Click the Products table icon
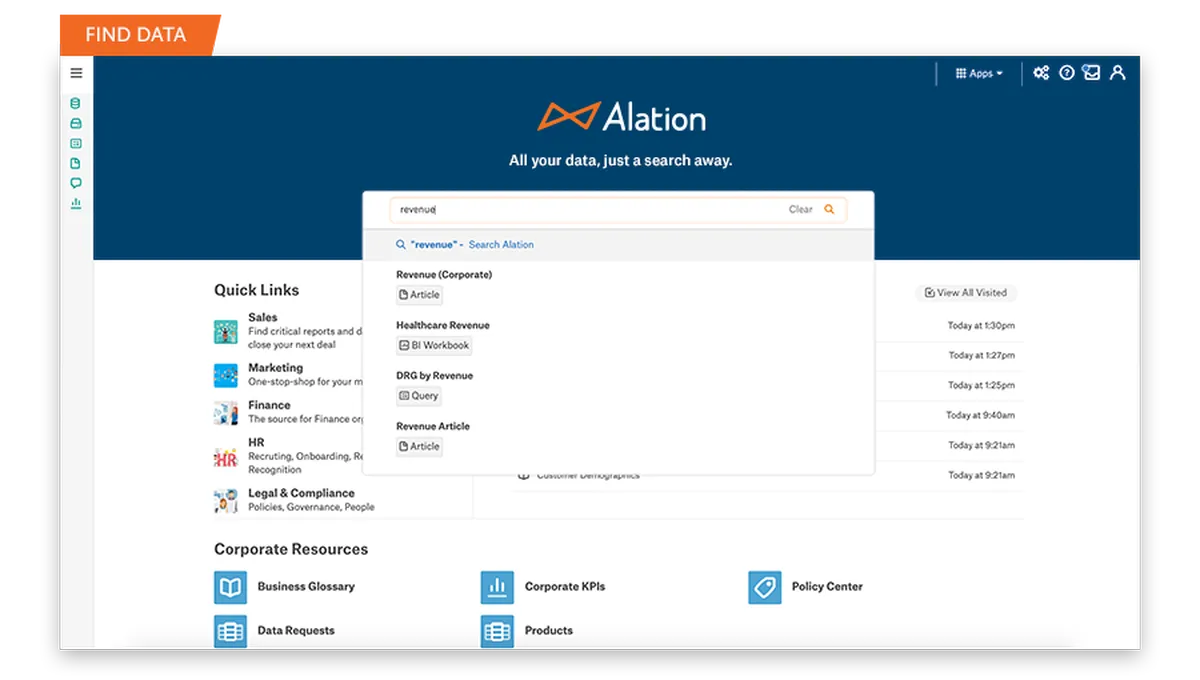Screen dimensions: 1200x680 (x=497, y=631)
